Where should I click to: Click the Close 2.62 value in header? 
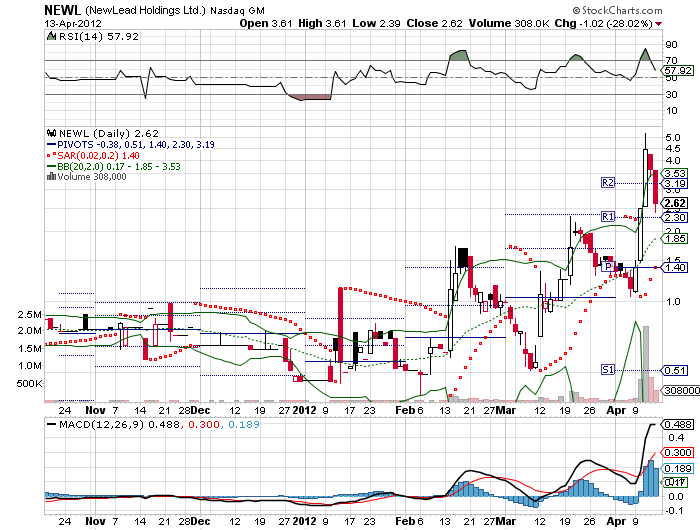[x=434, y=23]
